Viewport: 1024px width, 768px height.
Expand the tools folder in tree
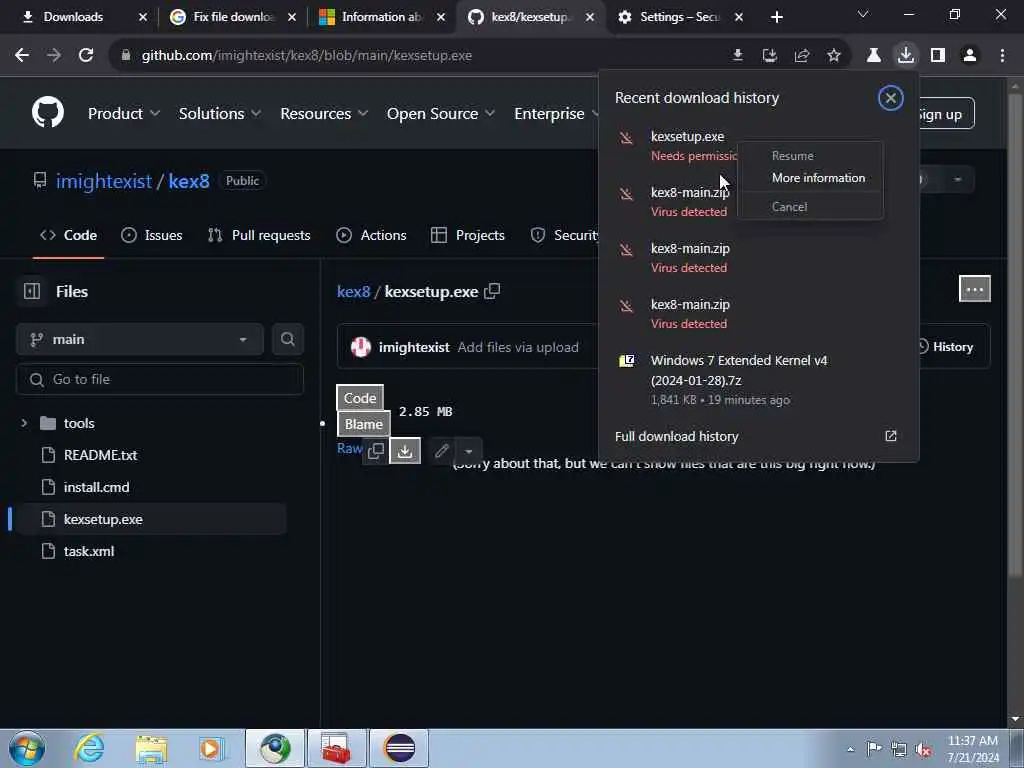tap(24, 423)
